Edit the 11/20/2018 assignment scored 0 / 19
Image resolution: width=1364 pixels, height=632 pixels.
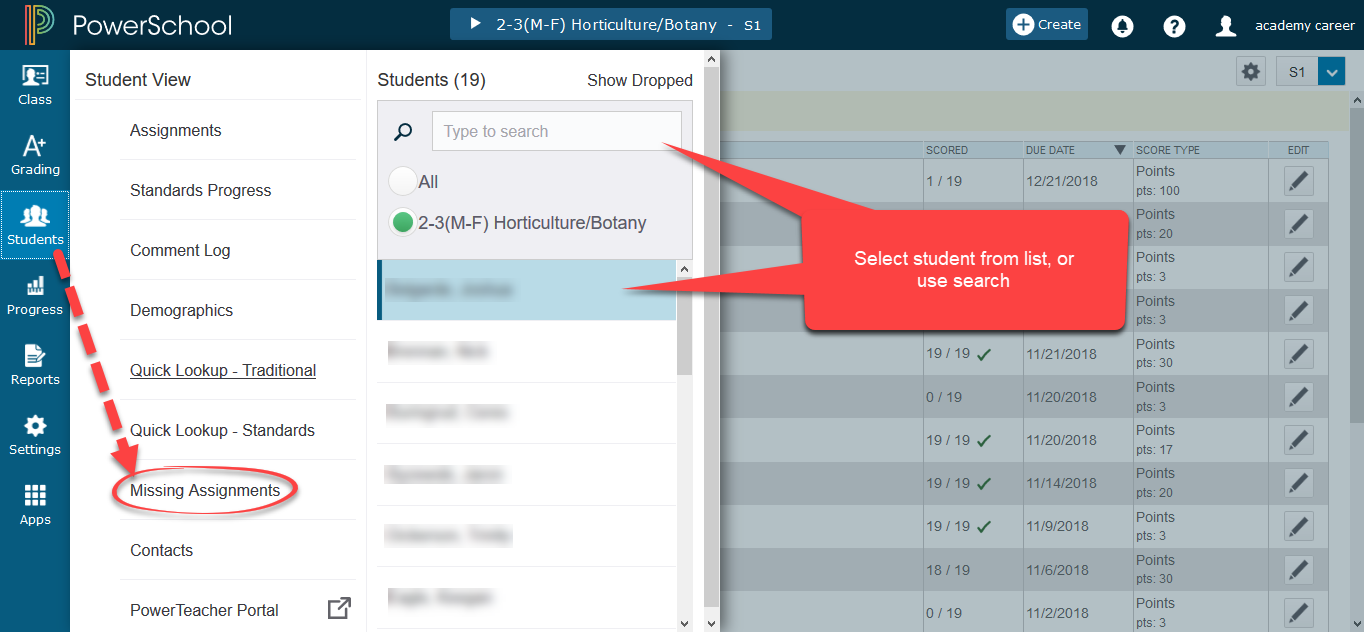point(1298,397)
